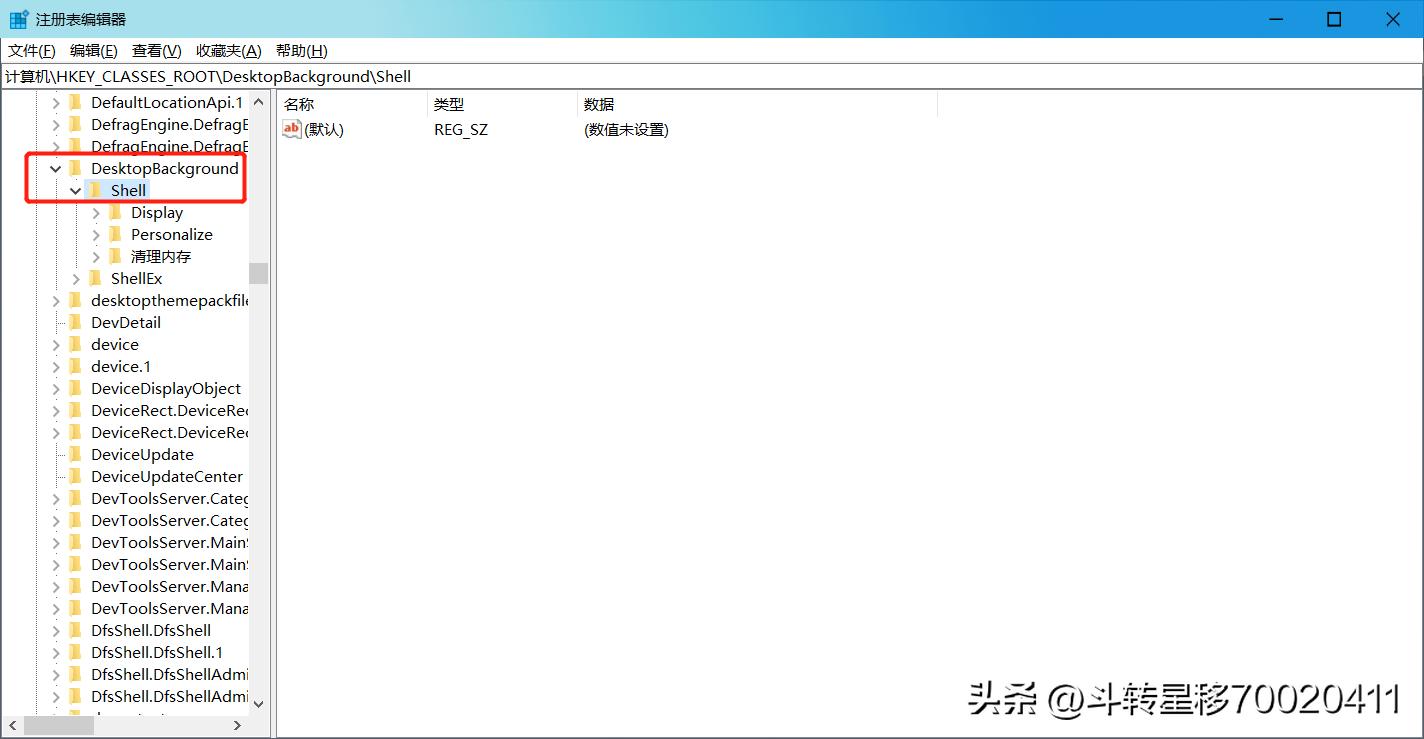
Task: Click the device folder icon
Action: [78, 344]
